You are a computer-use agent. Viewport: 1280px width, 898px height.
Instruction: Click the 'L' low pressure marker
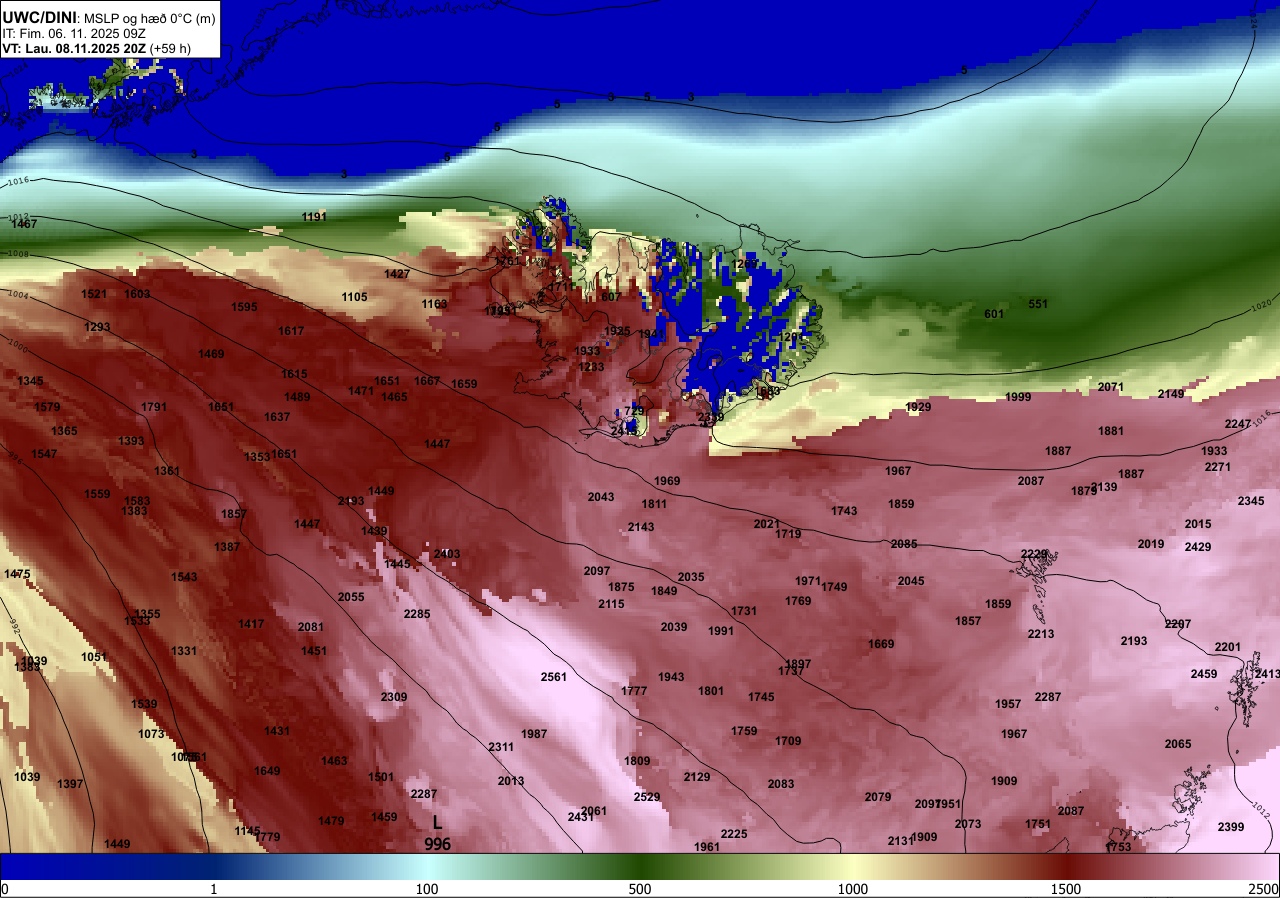coord(437,823)
